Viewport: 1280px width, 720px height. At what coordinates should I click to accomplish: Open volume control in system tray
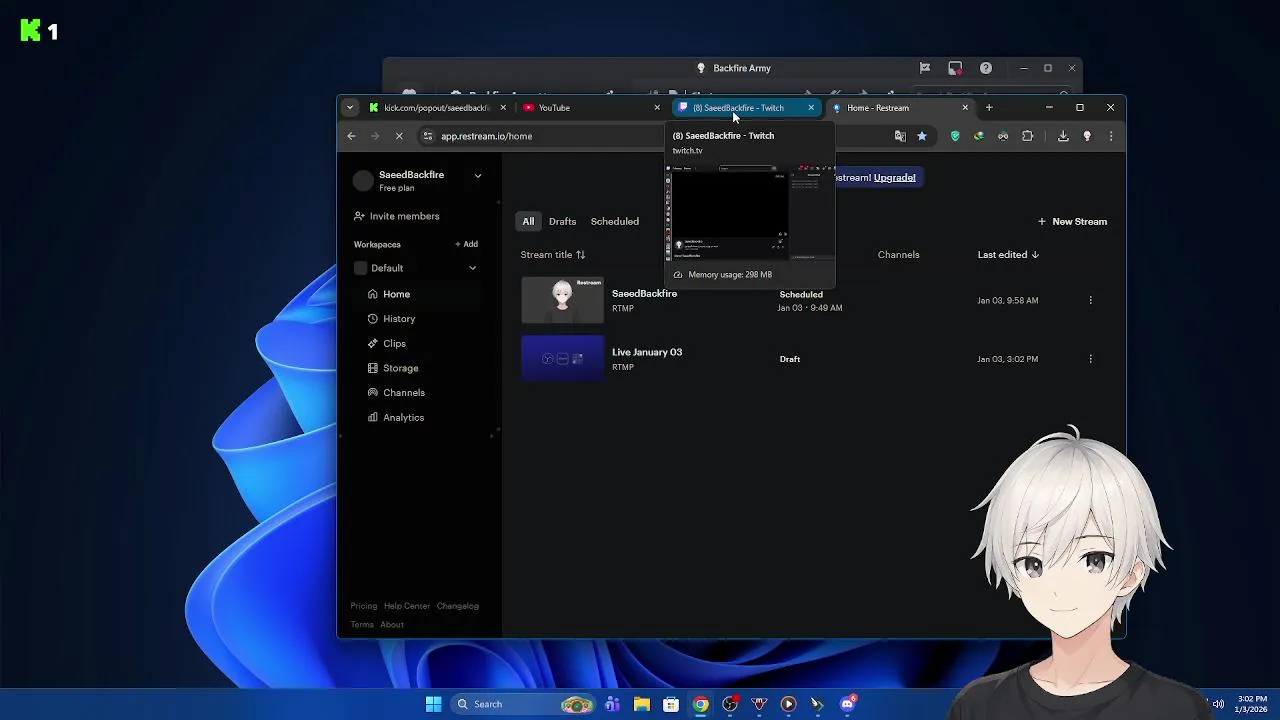click(x=1218, y=704)
